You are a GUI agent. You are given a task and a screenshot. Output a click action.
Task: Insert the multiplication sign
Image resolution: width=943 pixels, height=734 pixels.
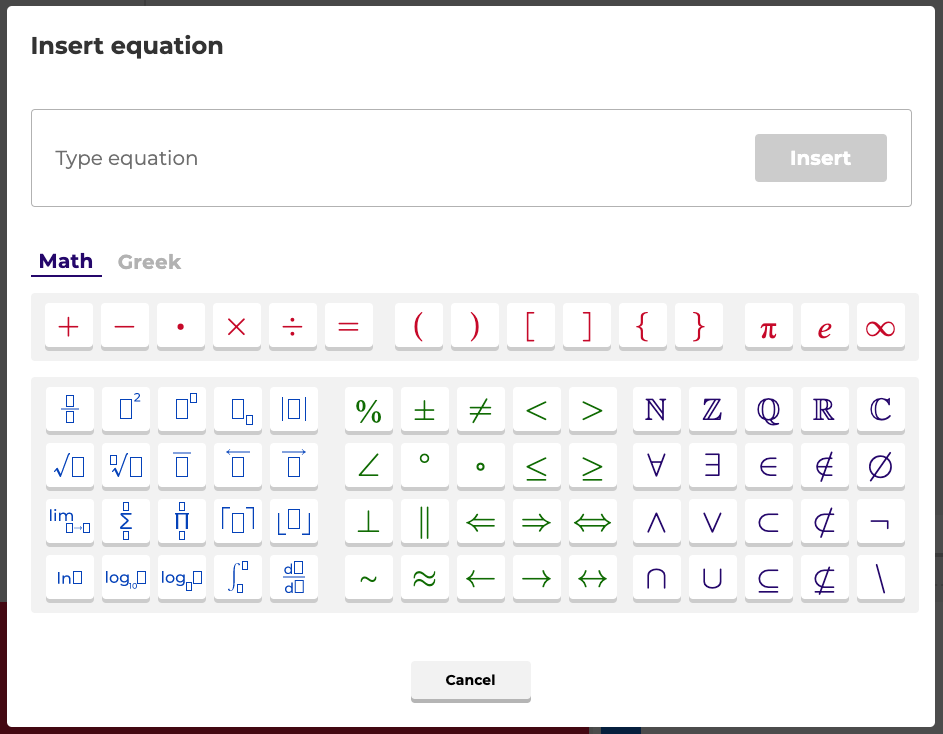point(236,326)
